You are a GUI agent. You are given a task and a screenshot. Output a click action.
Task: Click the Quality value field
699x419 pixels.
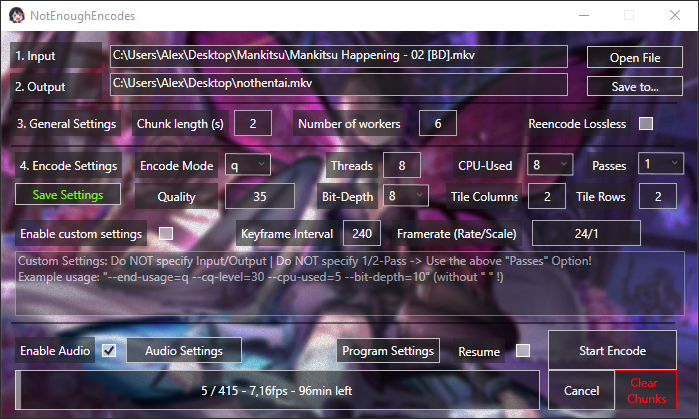(259, 196)
